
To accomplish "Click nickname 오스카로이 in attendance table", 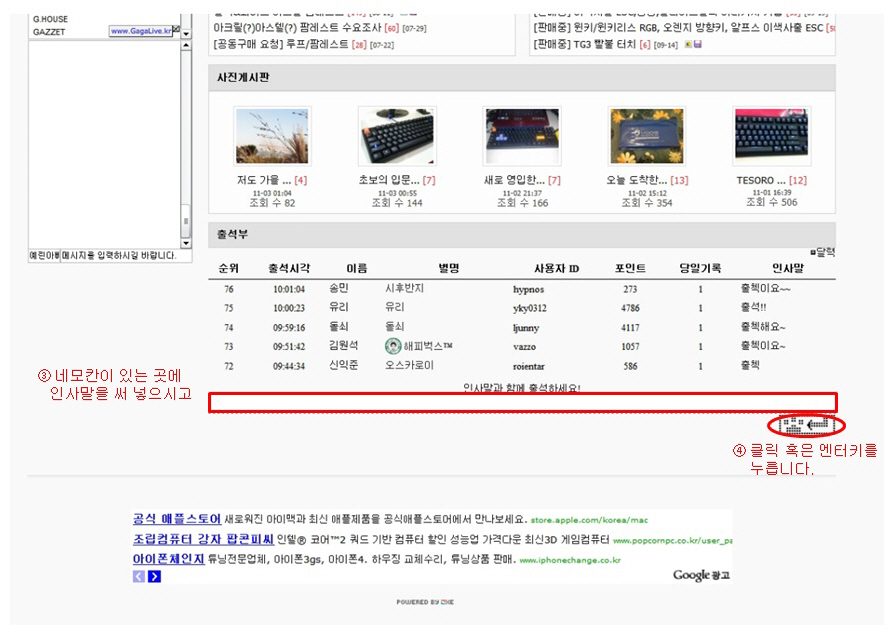I will [409, 365].
